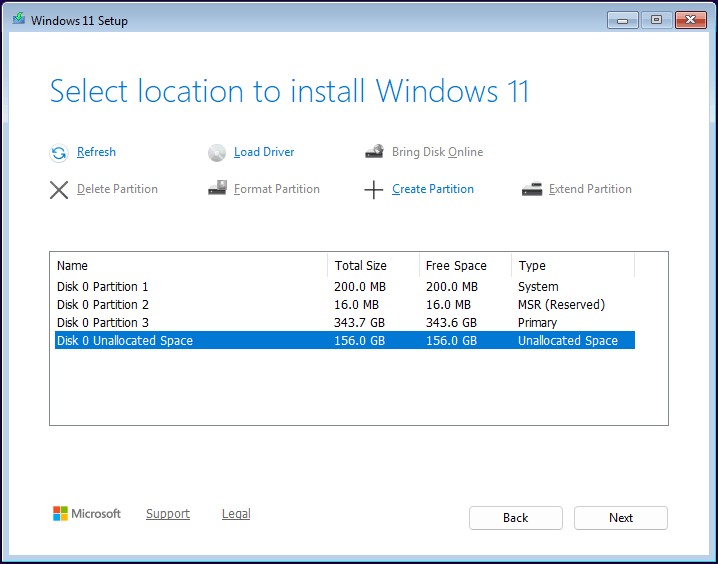The height and width of the screenshot is (564, 718).
Task: Click the Primary type cell
Action: (537, 322)
